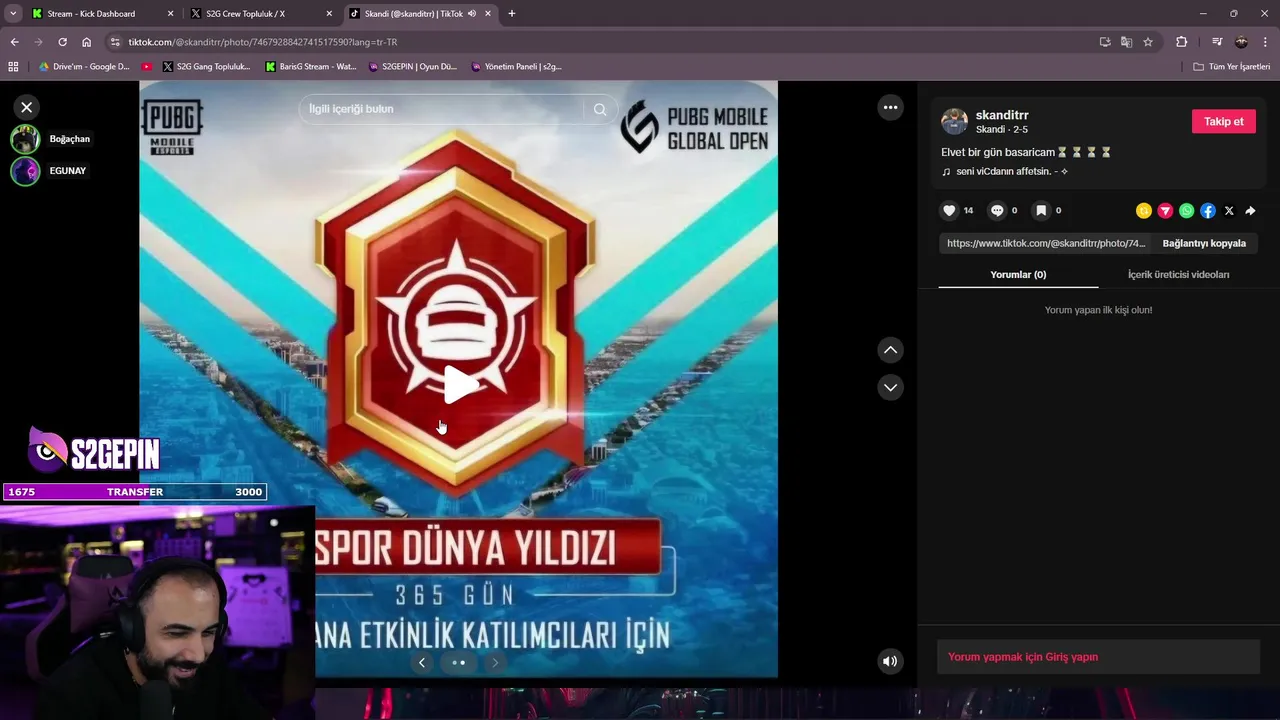Open the YouTube bookmark icon
Viewport: 1280px width, 720px height.
tap(147, 67)
